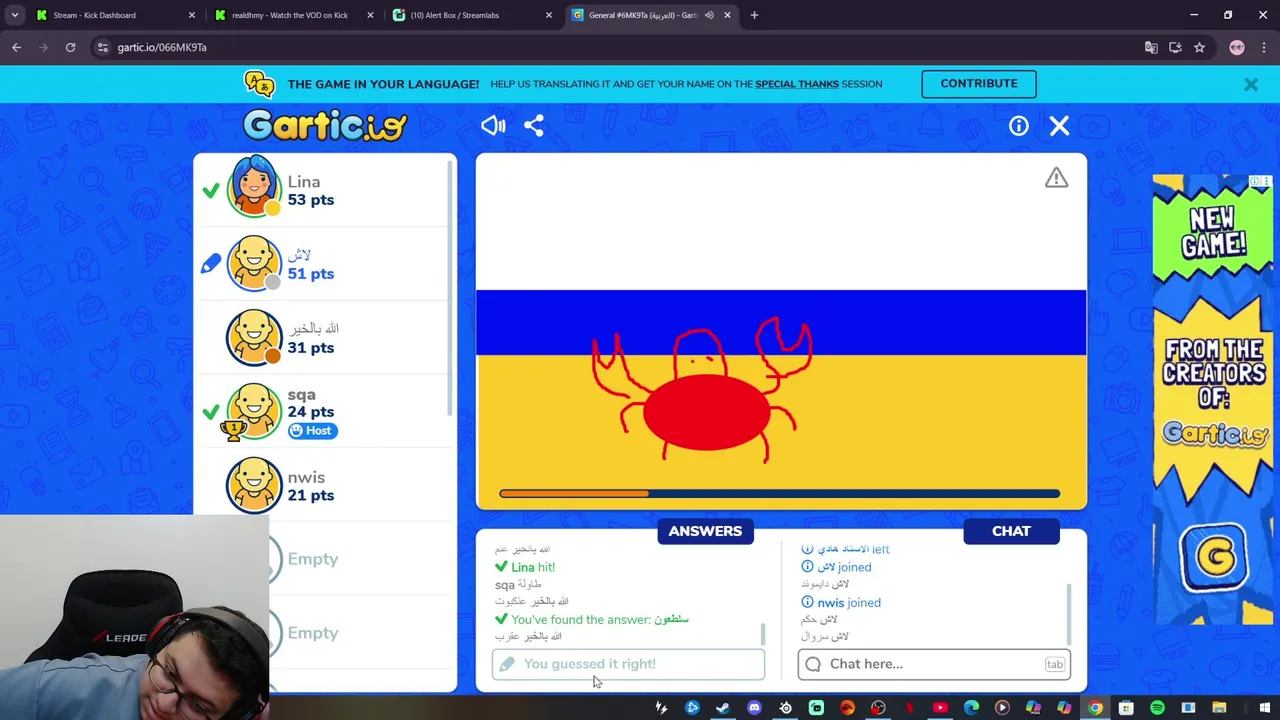Select Lina's avatar in the player list

point(253,187)
